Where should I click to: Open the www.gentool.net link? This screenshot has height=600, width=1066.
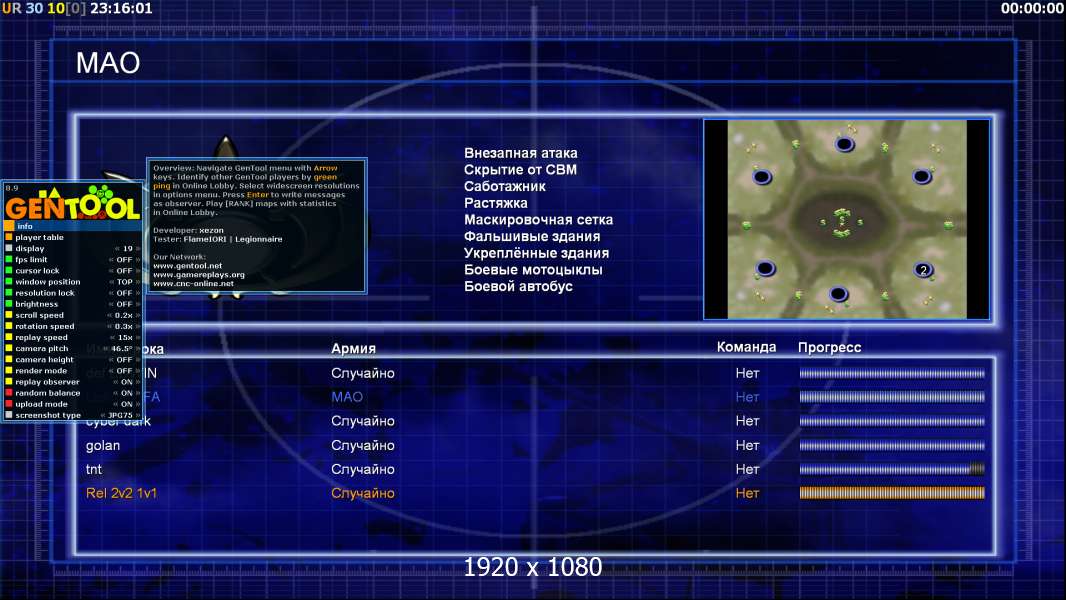pyautogui.click(x=188, y=266)
